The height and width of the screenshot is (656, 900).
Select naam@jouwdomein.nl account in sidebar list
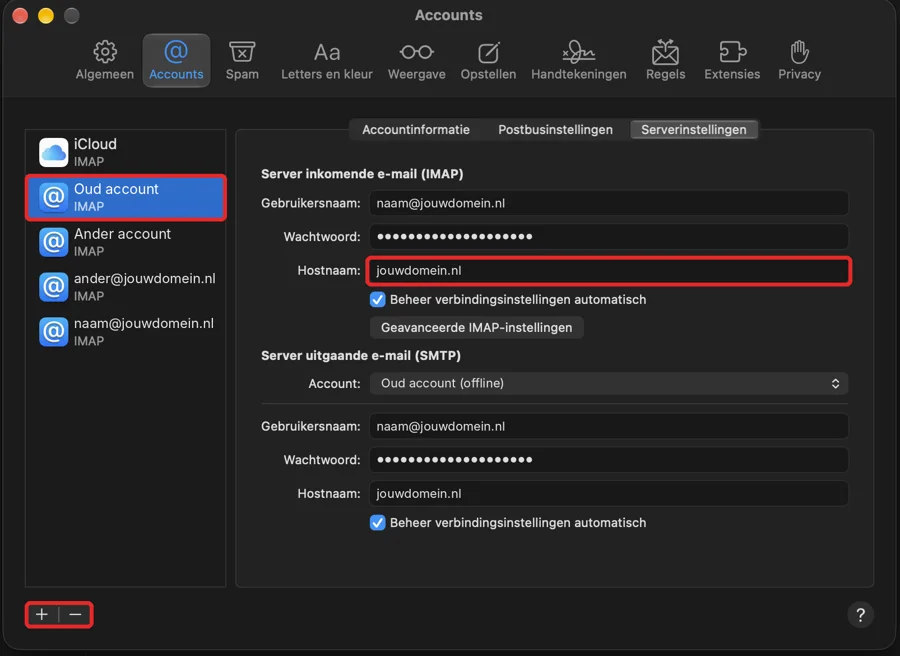(x=126, y=332)
